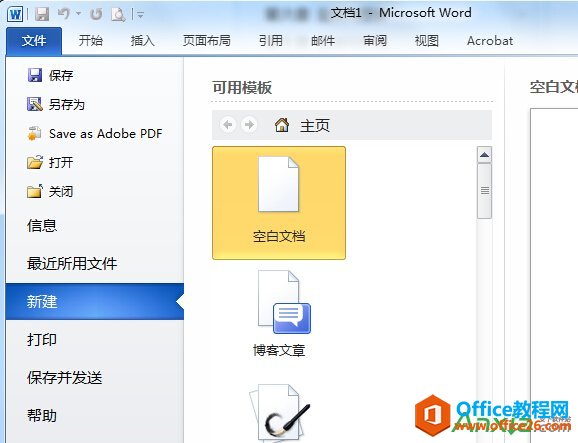This screenshot has height=443, width=578.
Task: Select 新建 in the file menu
Action: (95, 301)
